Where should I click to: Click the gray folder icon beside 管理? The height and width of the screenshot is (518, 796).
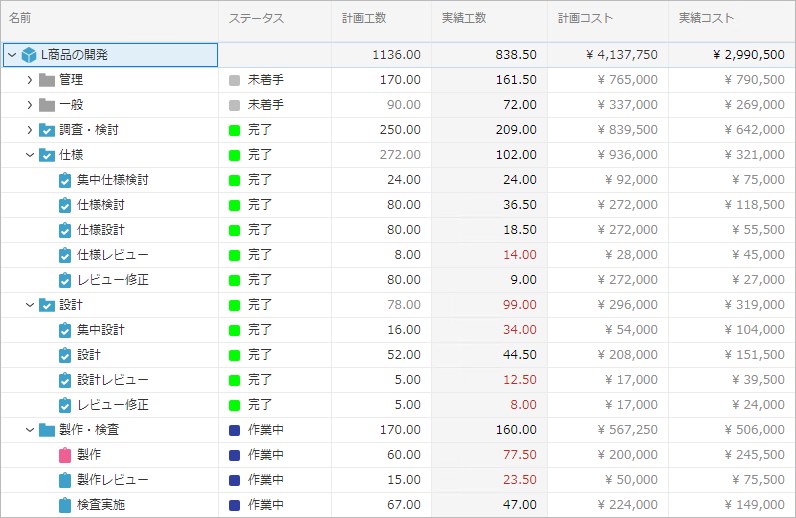point(47,80)
